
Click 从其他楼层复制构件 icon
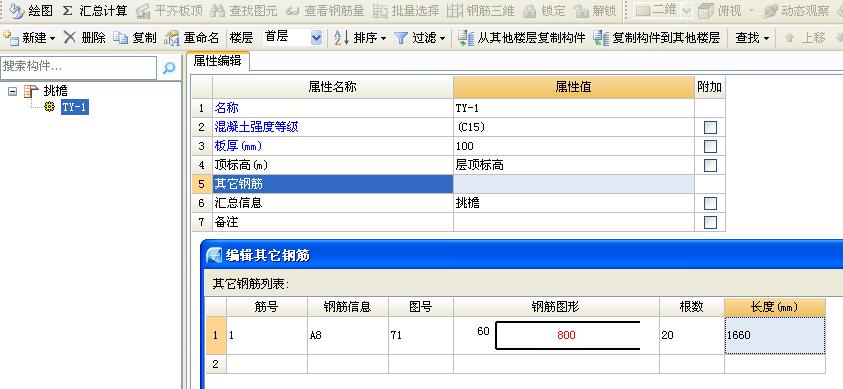(465, 38)
